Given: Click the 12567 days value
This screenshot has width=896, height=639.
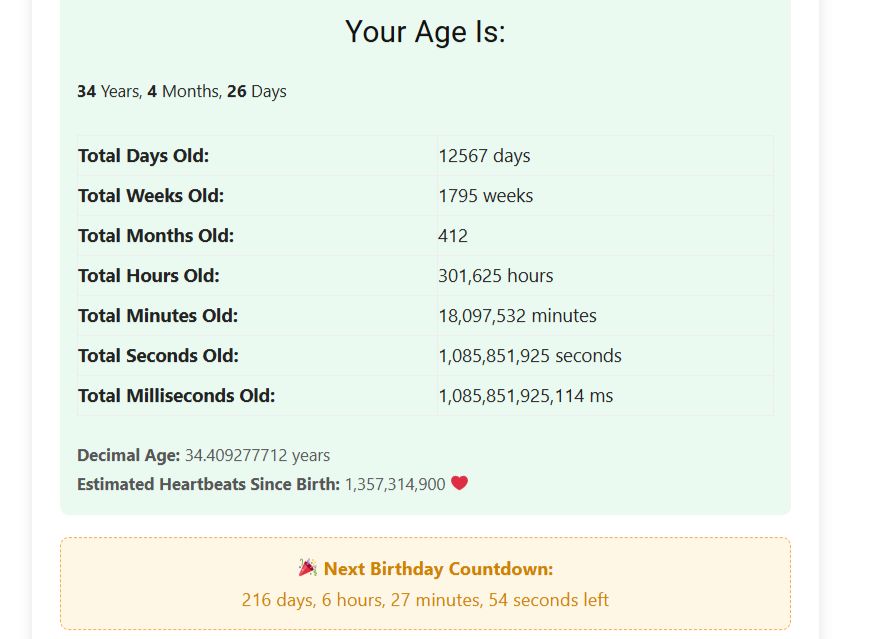Looking at the screenshot, I should tap(484, 156).
